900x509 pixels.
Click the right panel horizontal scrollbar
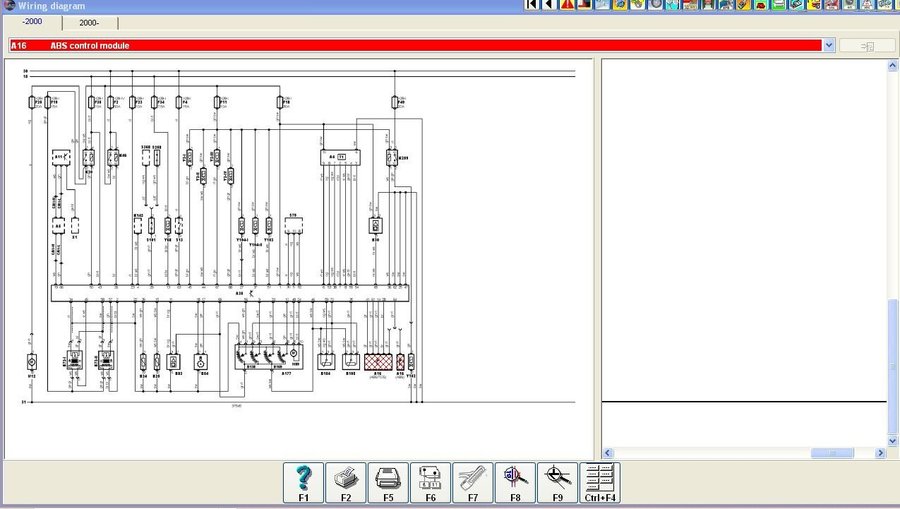pyautogui.click(x=830, y=453)
